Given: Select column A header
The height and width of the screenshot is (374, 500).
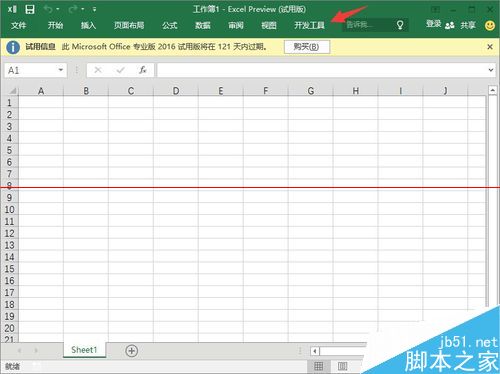Looking at the screenshot, I should tap(41, 91).
